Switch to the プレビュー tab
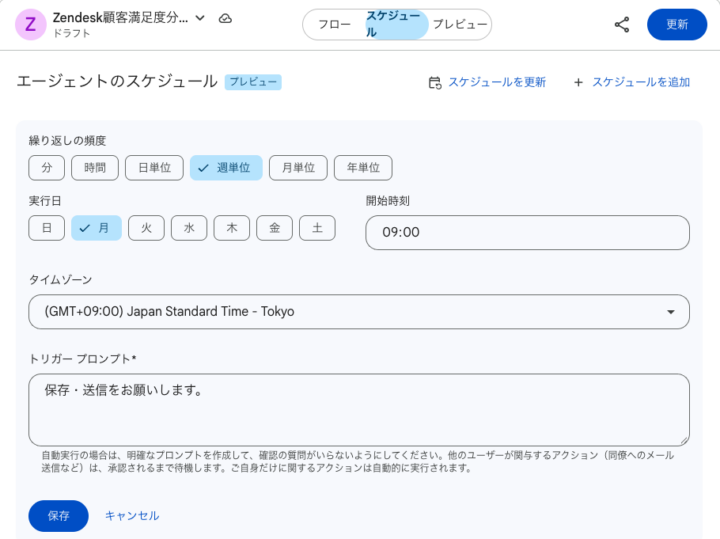The image size is (720, 539). [460, 24]
